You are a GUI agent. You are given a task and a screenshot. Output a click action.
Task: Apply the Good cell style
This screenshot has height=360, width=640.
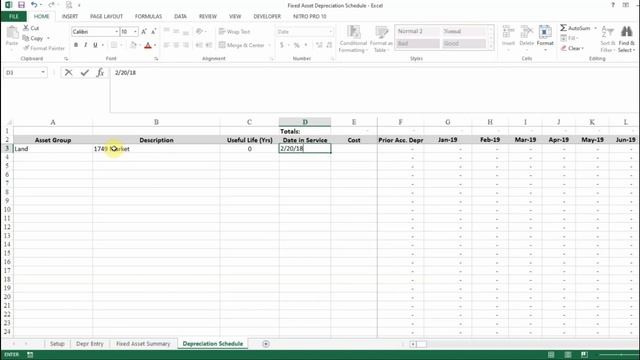[464, 43]
